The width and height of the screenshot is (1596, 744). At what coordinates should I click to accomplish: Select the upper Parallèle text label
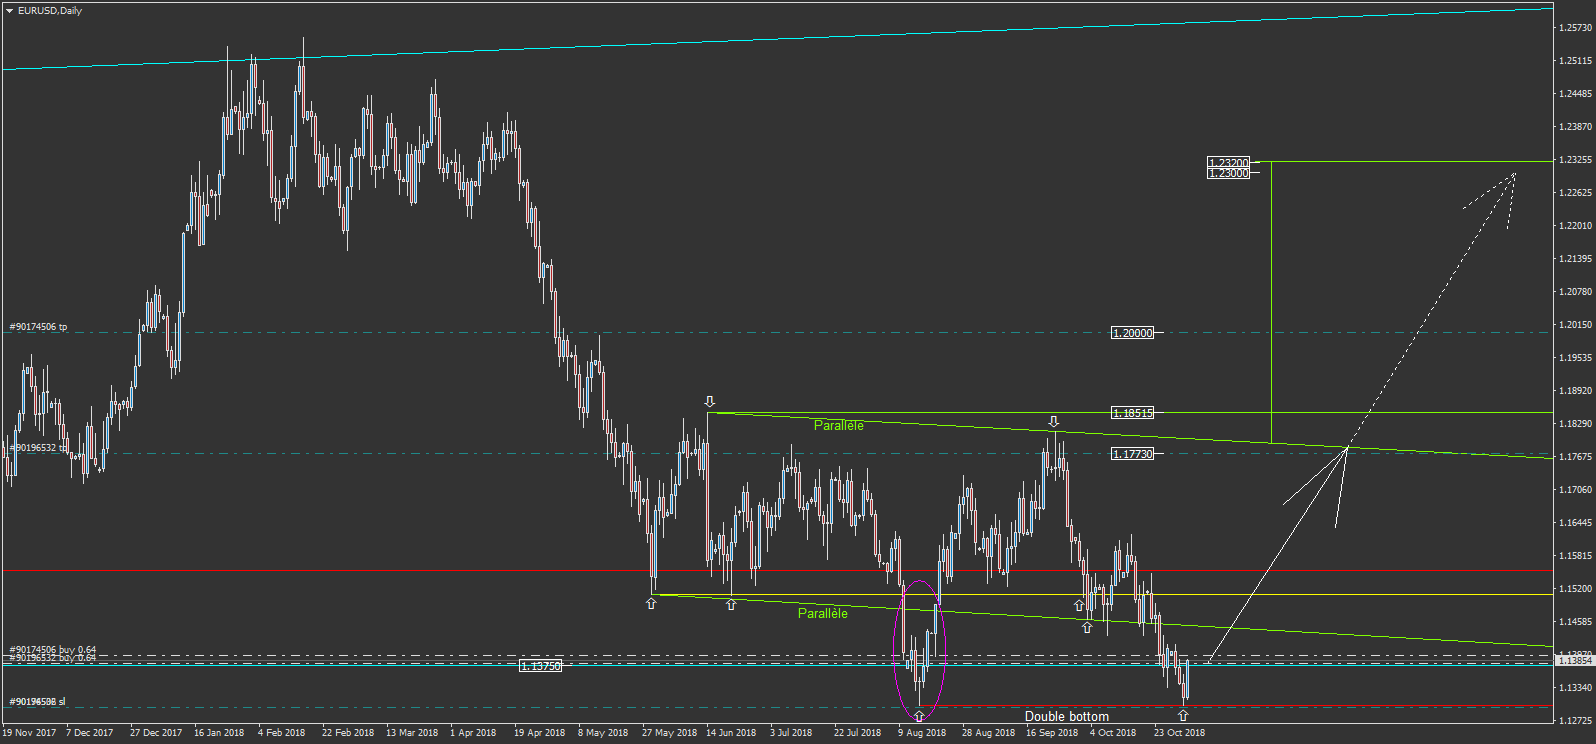pos(838,426)
